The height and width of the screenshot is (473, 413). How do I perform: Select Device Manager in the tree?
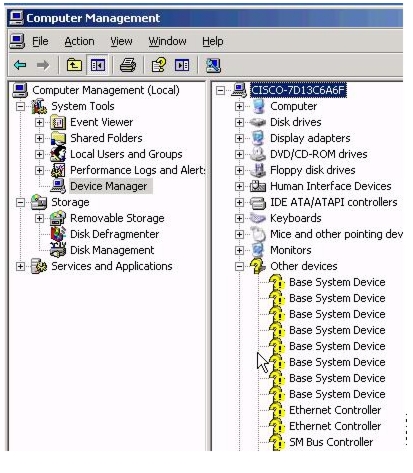108,186
